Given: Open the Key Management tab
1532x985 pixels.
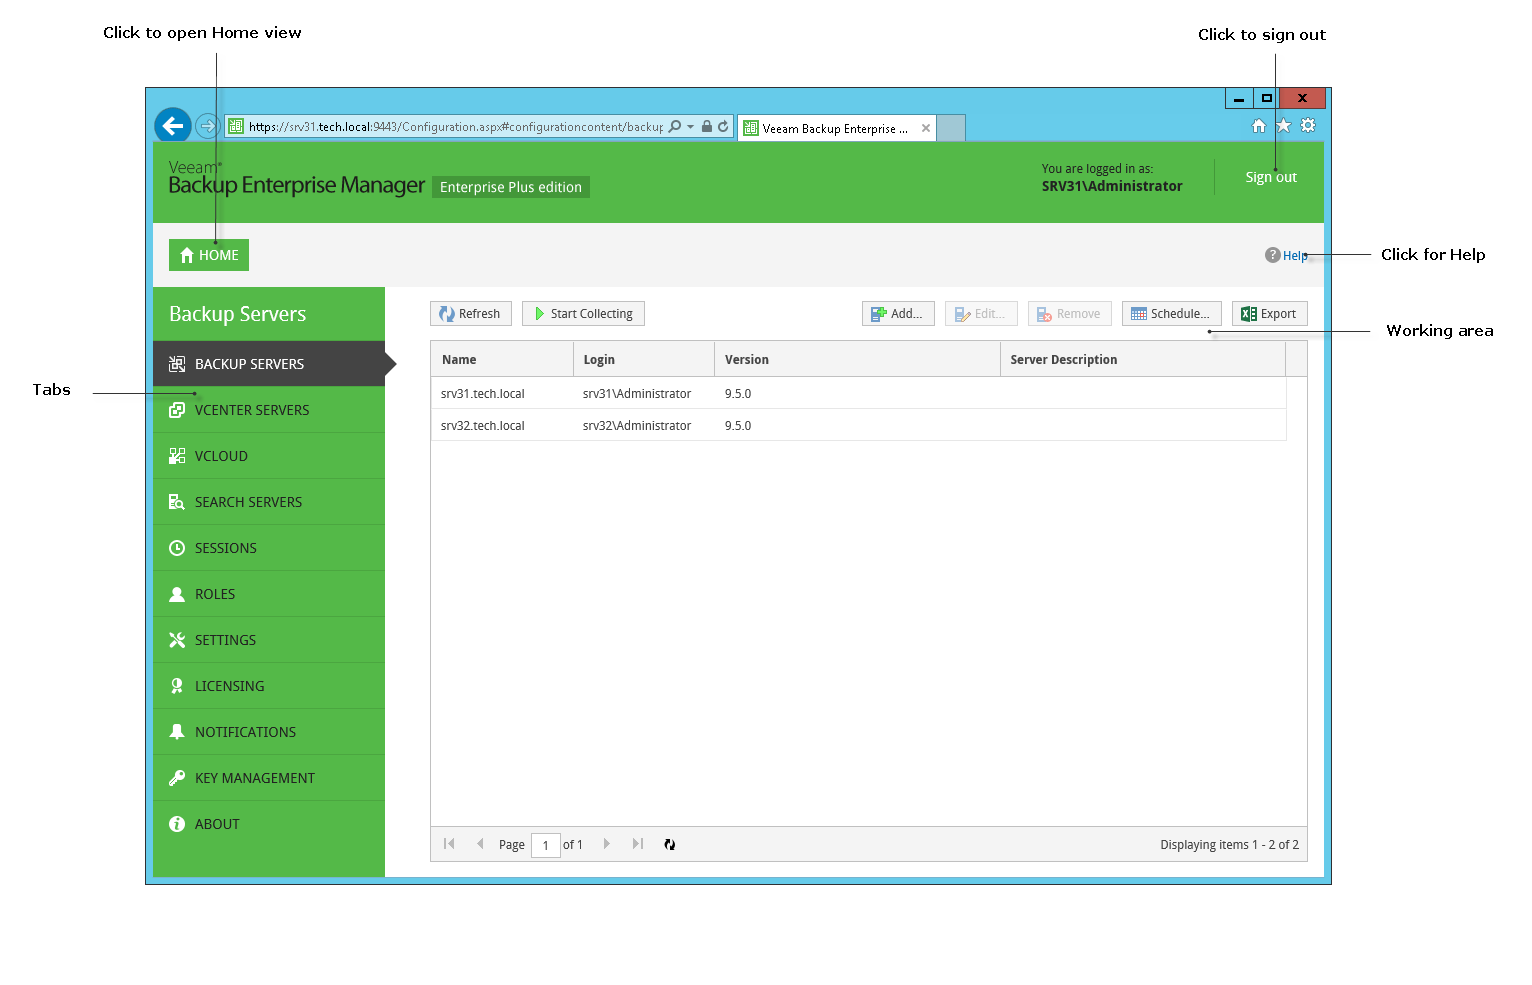Looking at the screenshot, I should click(x=269, y=778).
